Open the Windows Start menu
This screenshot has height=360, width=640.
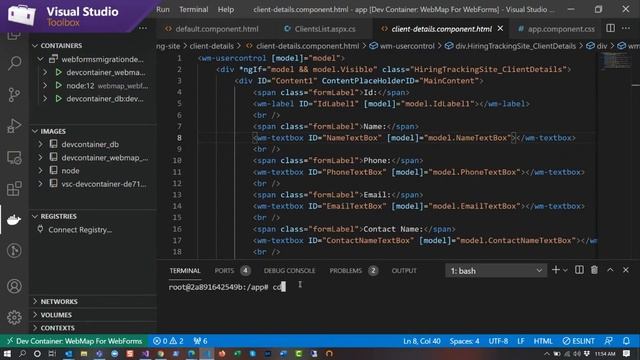(7, 353)
